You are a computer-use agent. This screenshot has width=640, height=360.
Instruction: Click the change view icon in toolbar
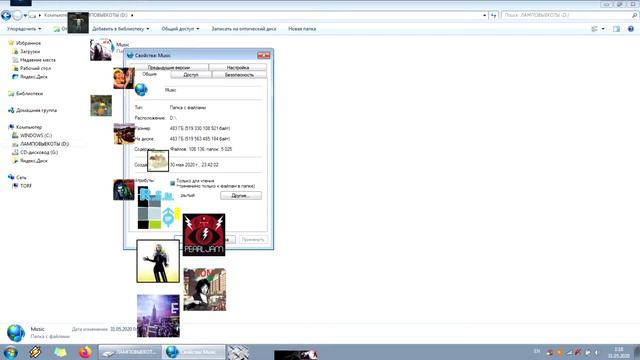[594, 29]
